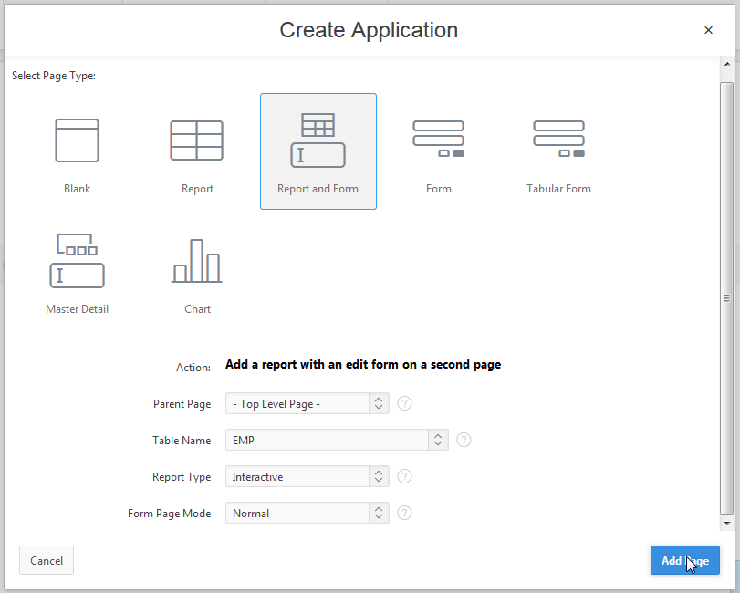
Task: Open the Table Name dropdown showing EMP
Action: pos(336,440)
